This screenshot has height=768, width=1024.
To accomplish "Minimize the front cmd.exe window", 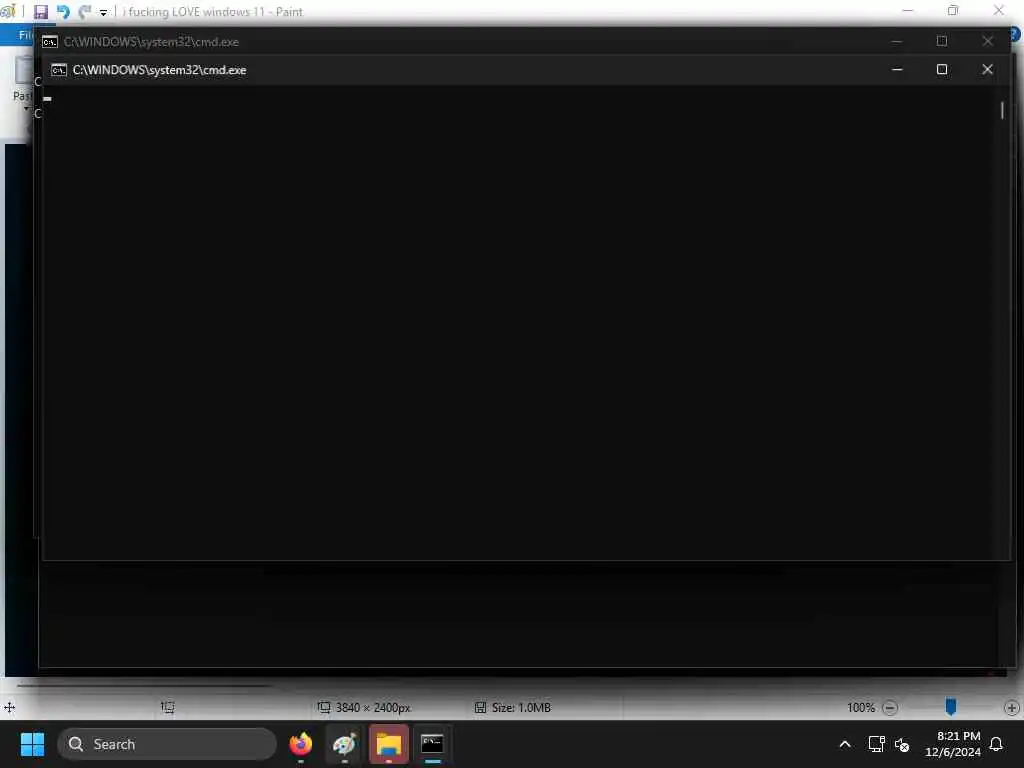I will [x=897, y=69].
